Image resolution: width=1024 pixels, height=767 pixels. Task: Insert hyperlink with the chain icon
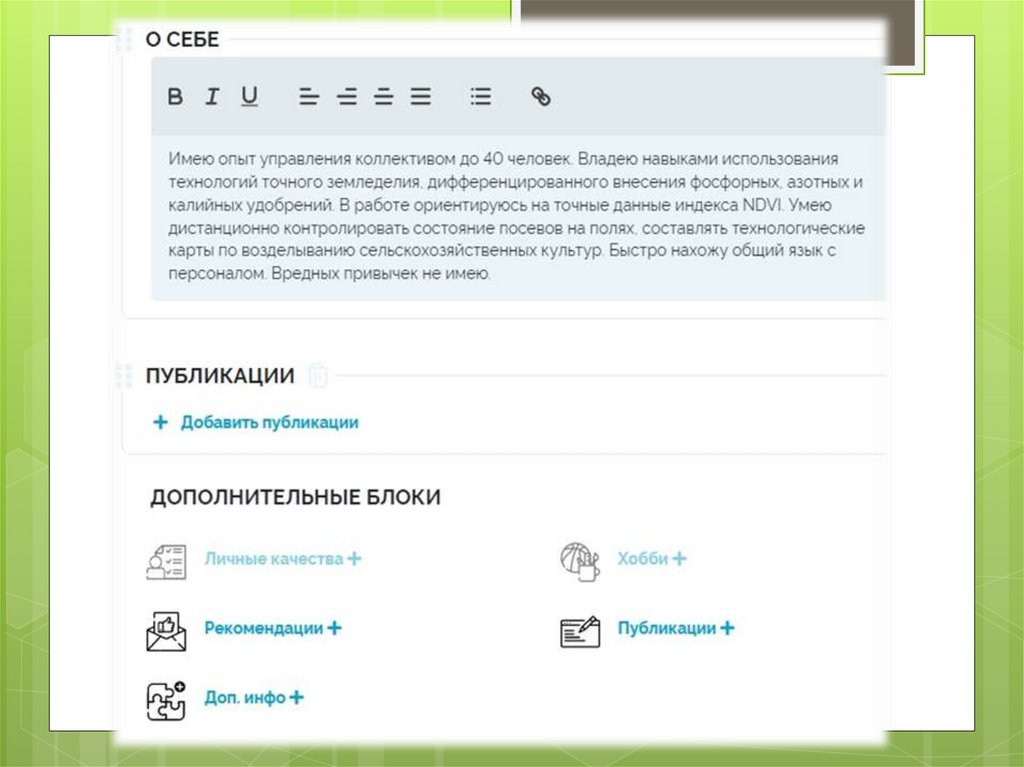(541, 97)
